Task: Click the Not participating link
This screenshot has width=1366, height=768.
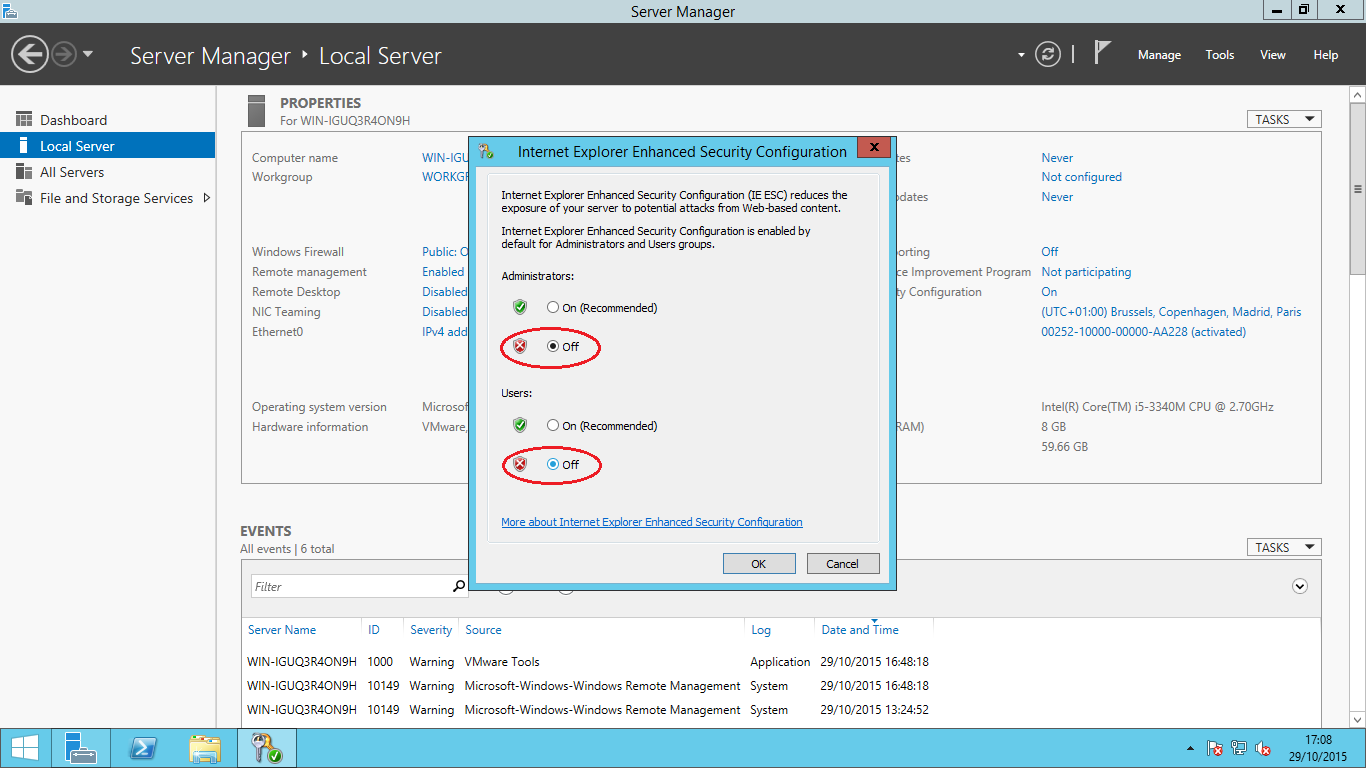Action: click(1086, 272)
